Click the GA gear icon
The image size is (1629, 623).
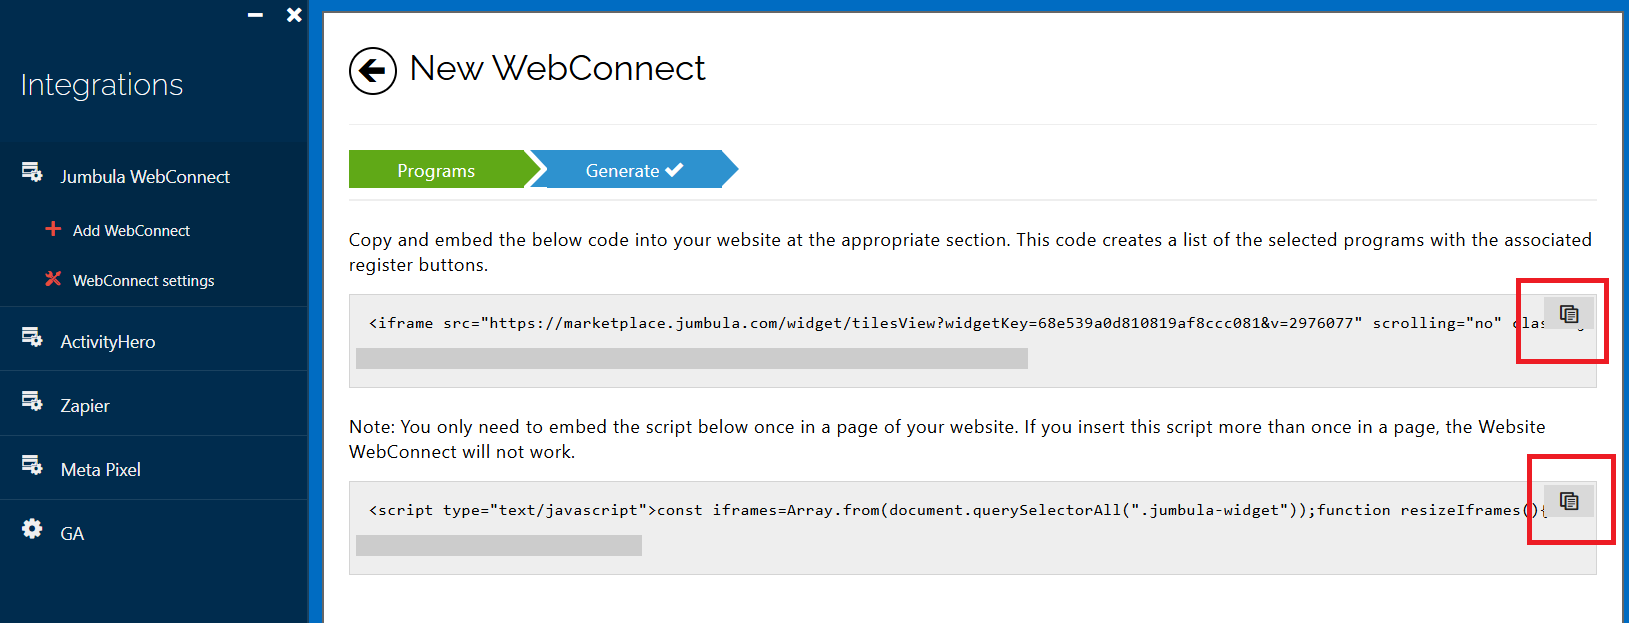click(x=32, y=529)
